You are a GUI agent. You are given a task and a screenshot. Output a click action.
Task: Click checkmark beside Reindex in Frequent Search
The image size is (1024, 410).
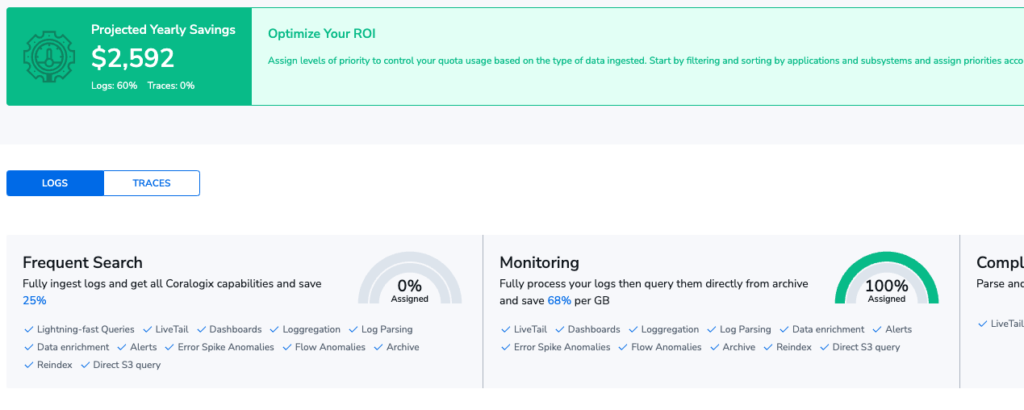(x=28, y=365)
